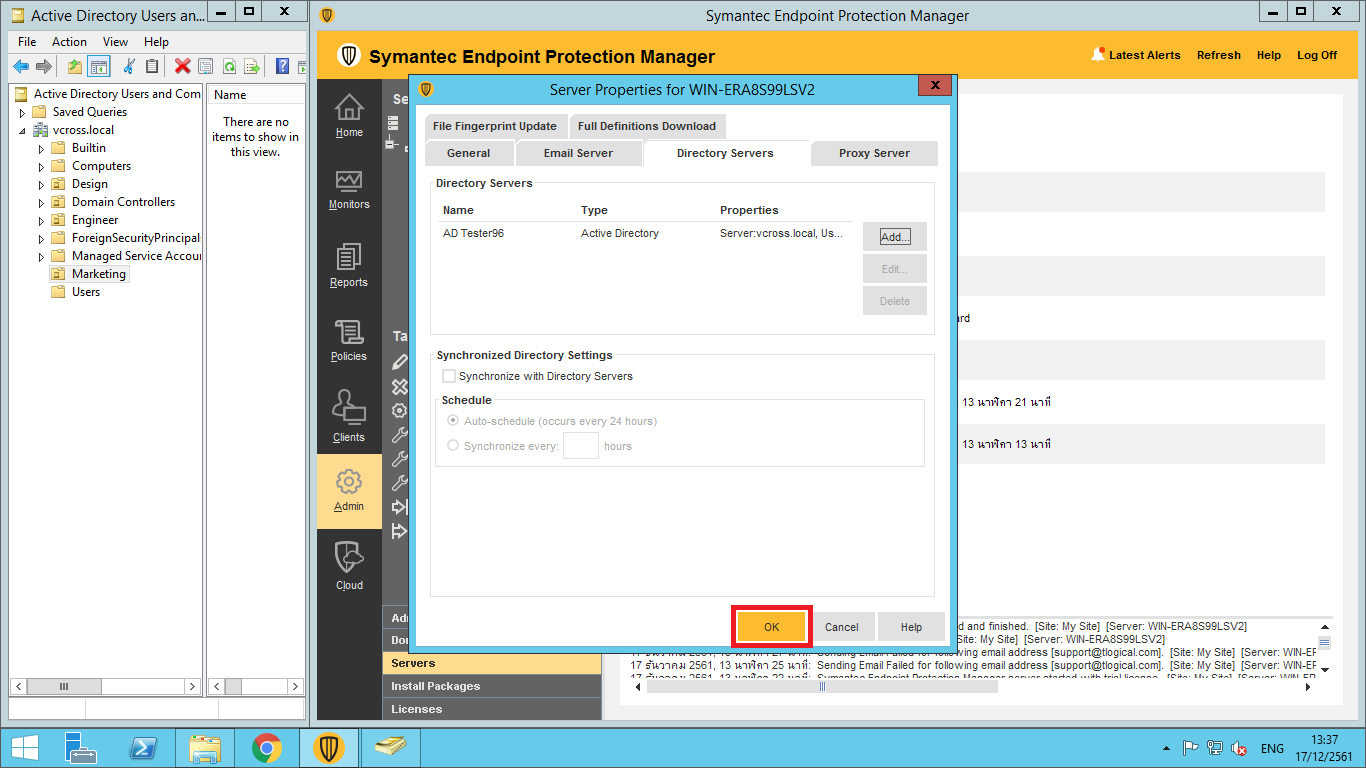Open the Action menu
This screenshot has width=1366, height=768.
pos(69,42)
